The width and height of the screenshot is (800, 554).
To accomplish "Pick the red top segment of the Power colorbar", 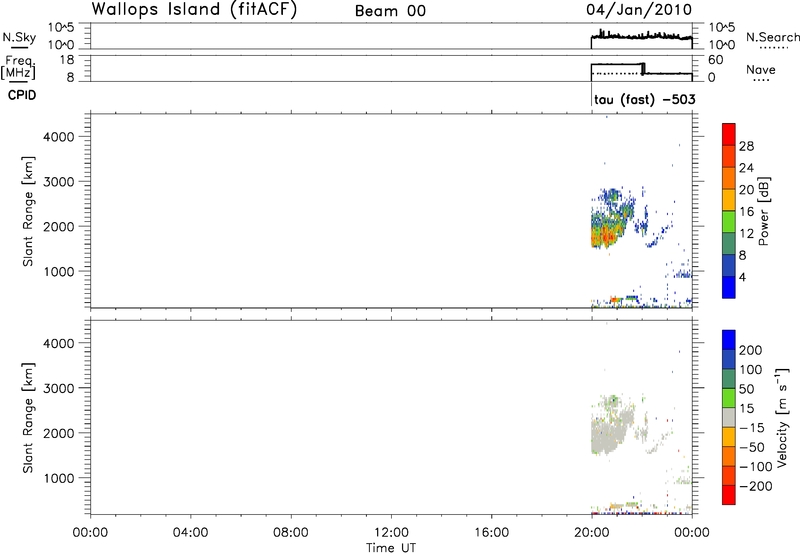I will tap(729, 134).
